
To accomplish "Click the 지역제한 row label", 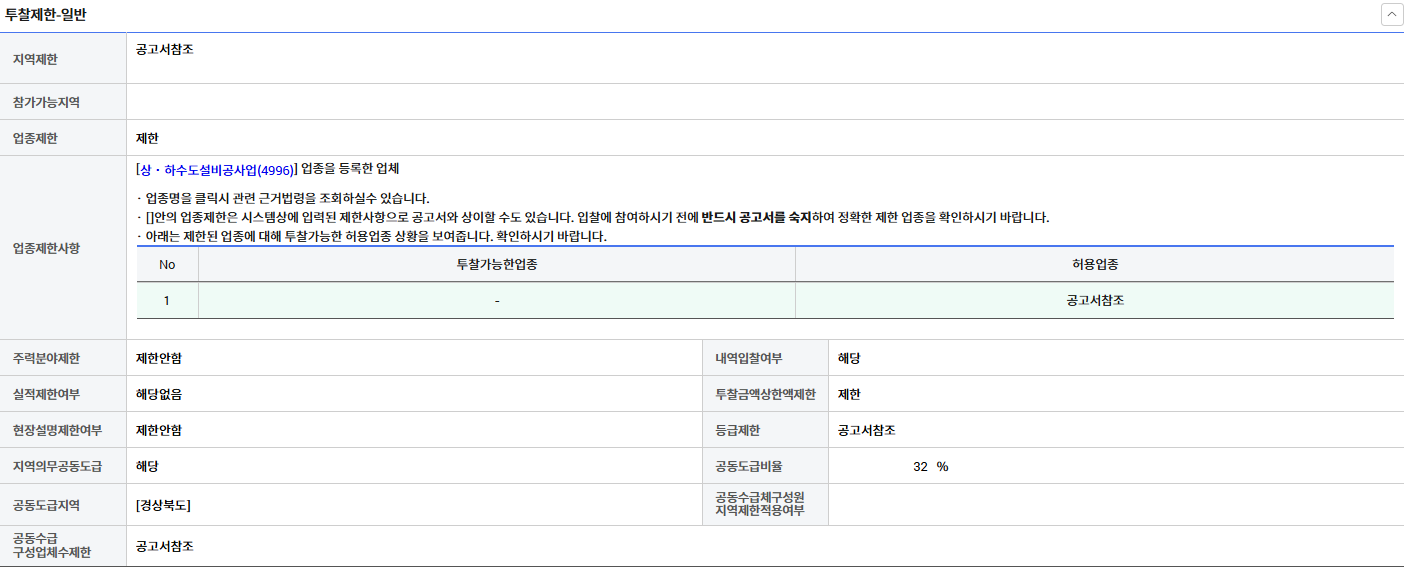I will pos(35,60).
